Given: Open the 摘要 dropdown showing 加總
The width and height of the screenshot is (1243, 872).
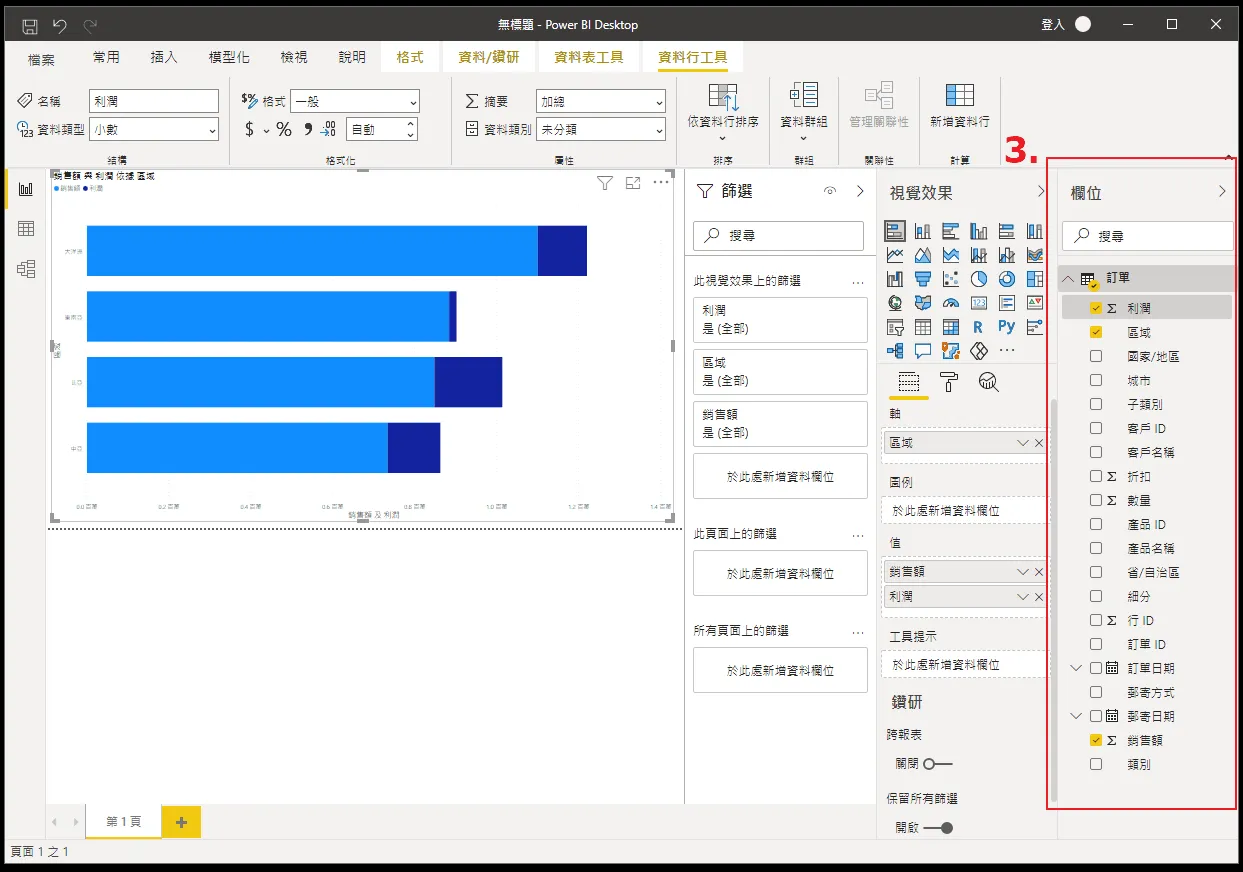Looking at the screenshot, I should [x=601, y=101].
